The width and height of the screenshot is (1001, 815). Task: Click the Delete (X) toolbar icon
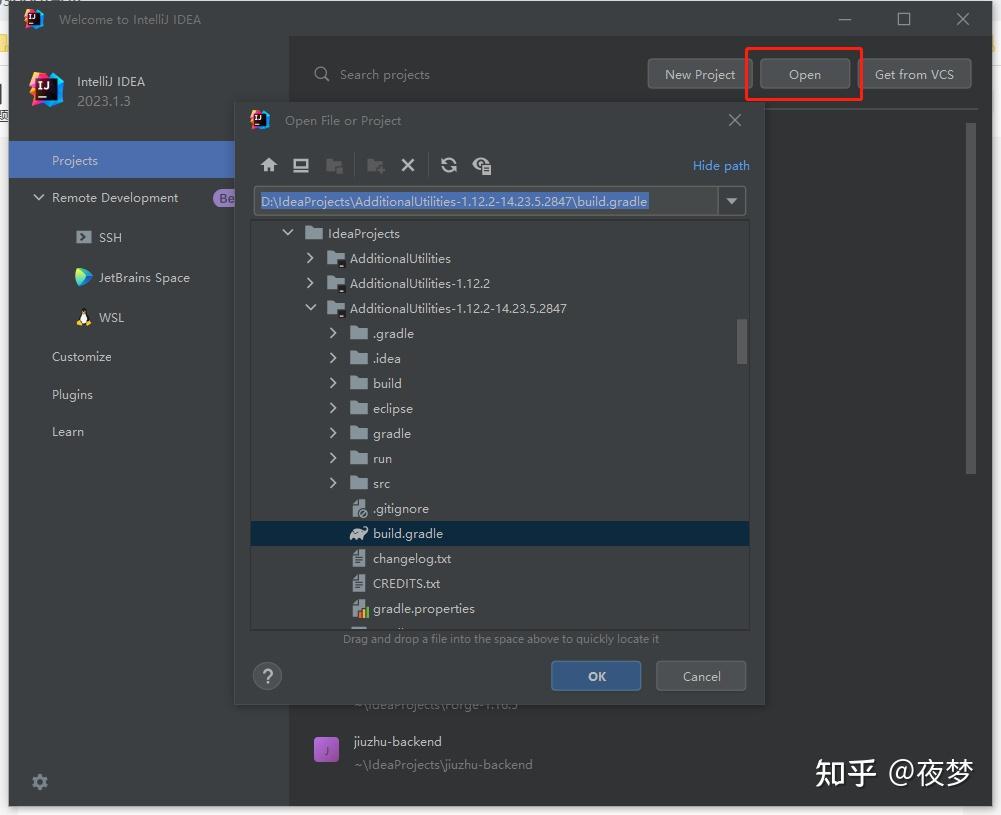click(x=408, y=165)
